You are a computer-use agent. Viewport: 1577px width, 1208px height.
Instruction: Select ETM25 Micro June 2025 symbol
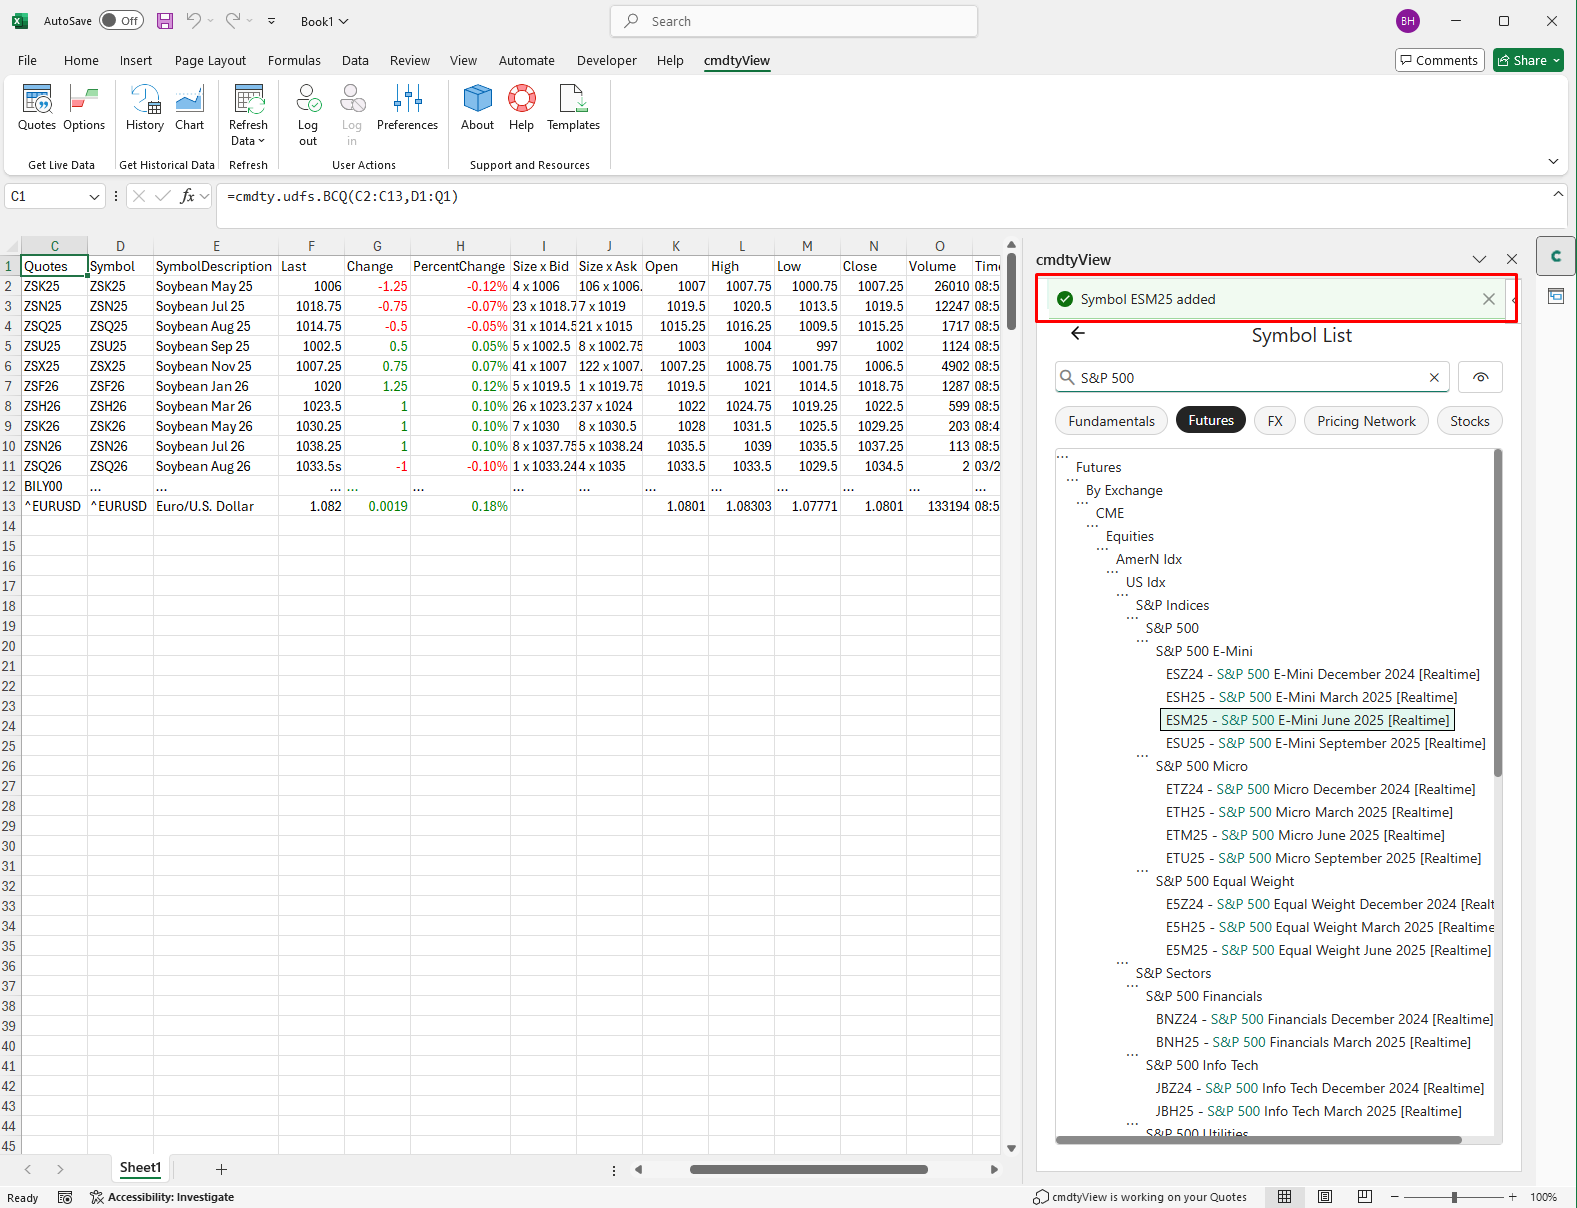(x=1305, y=835)
